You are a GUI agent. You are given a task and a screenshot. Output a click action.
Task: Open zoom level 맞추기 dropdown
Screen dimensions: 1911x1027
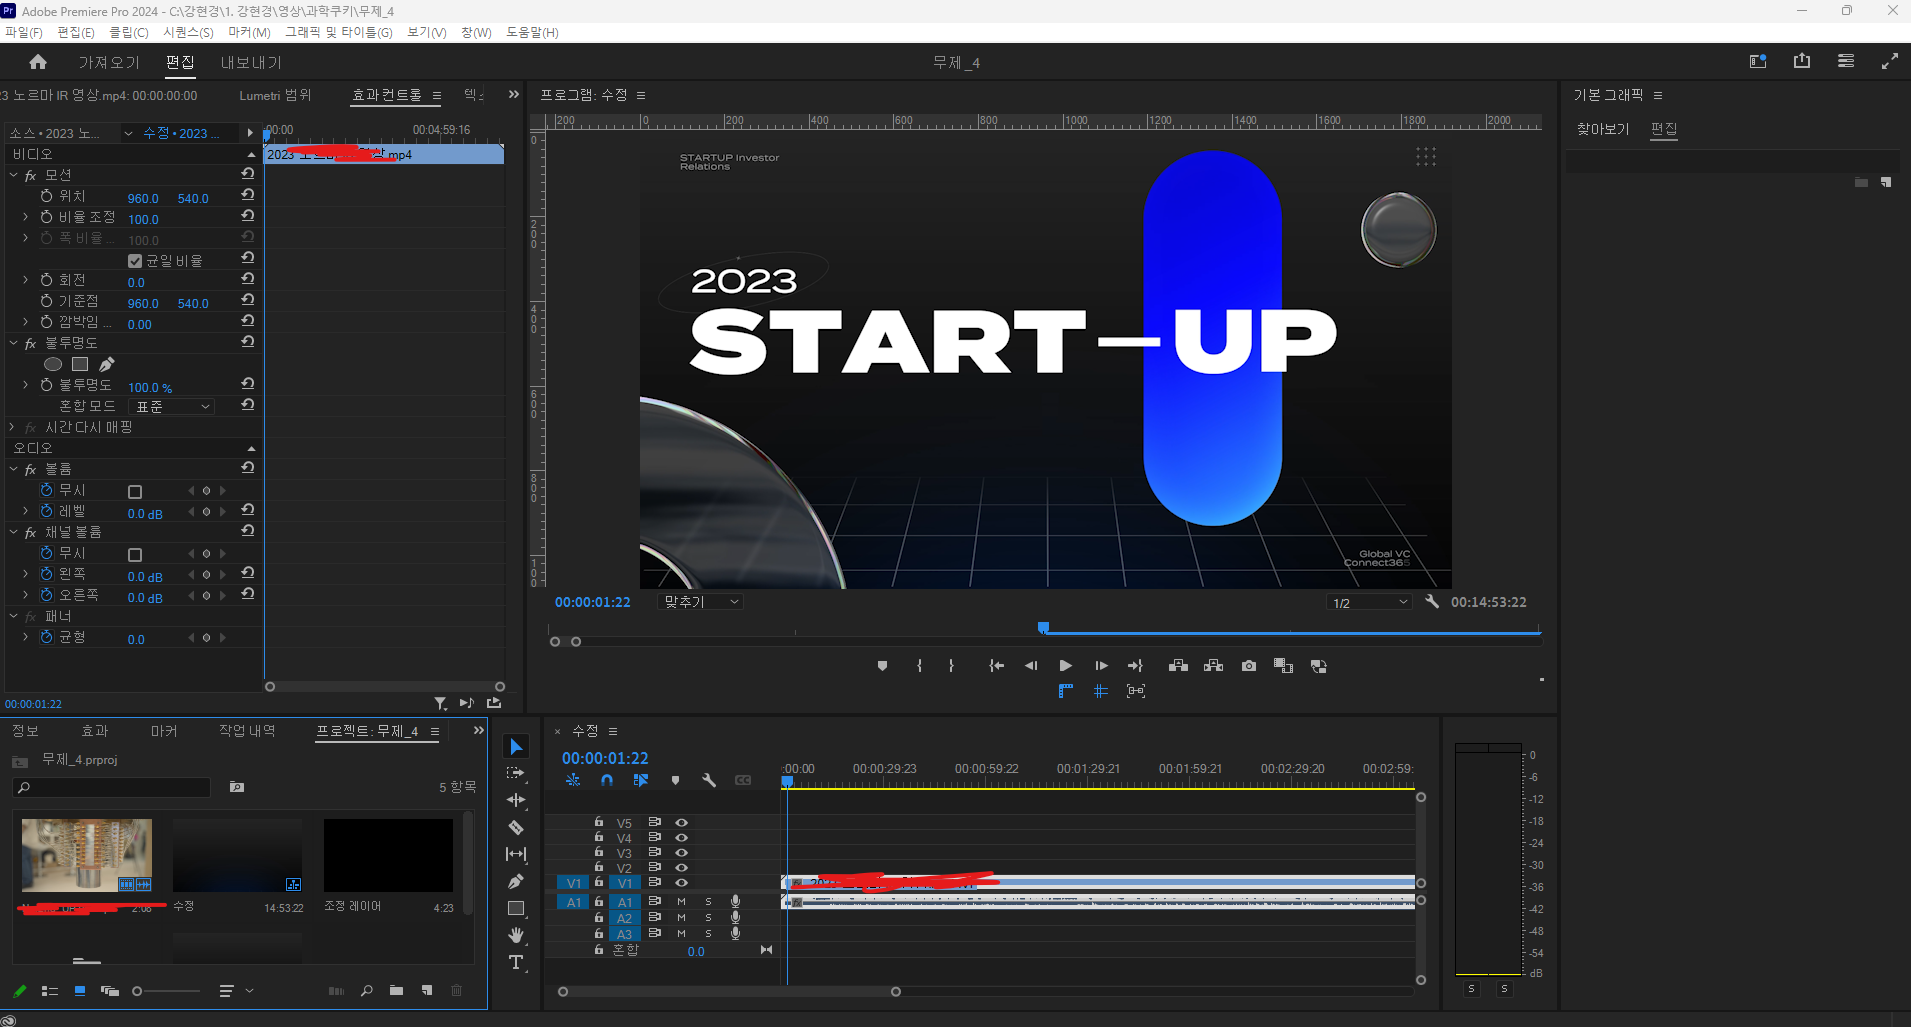[700, 602]
